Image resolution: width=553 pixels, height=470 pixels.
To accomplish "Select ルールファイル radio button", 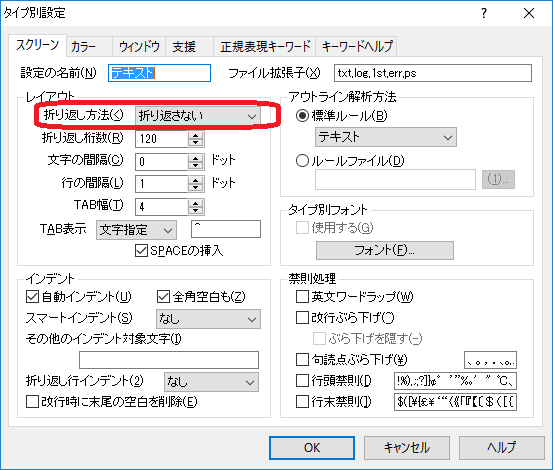I will click(302, 161).
